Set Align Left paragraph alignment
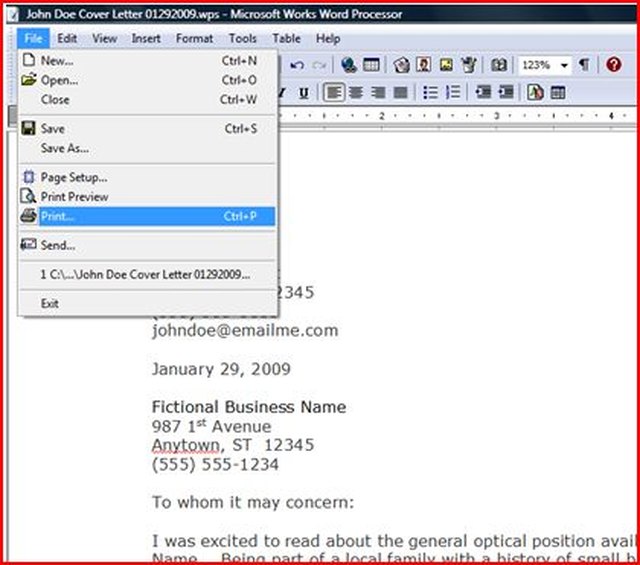The height and width of the screenshot is (565, 640). [x=334, y=93]
